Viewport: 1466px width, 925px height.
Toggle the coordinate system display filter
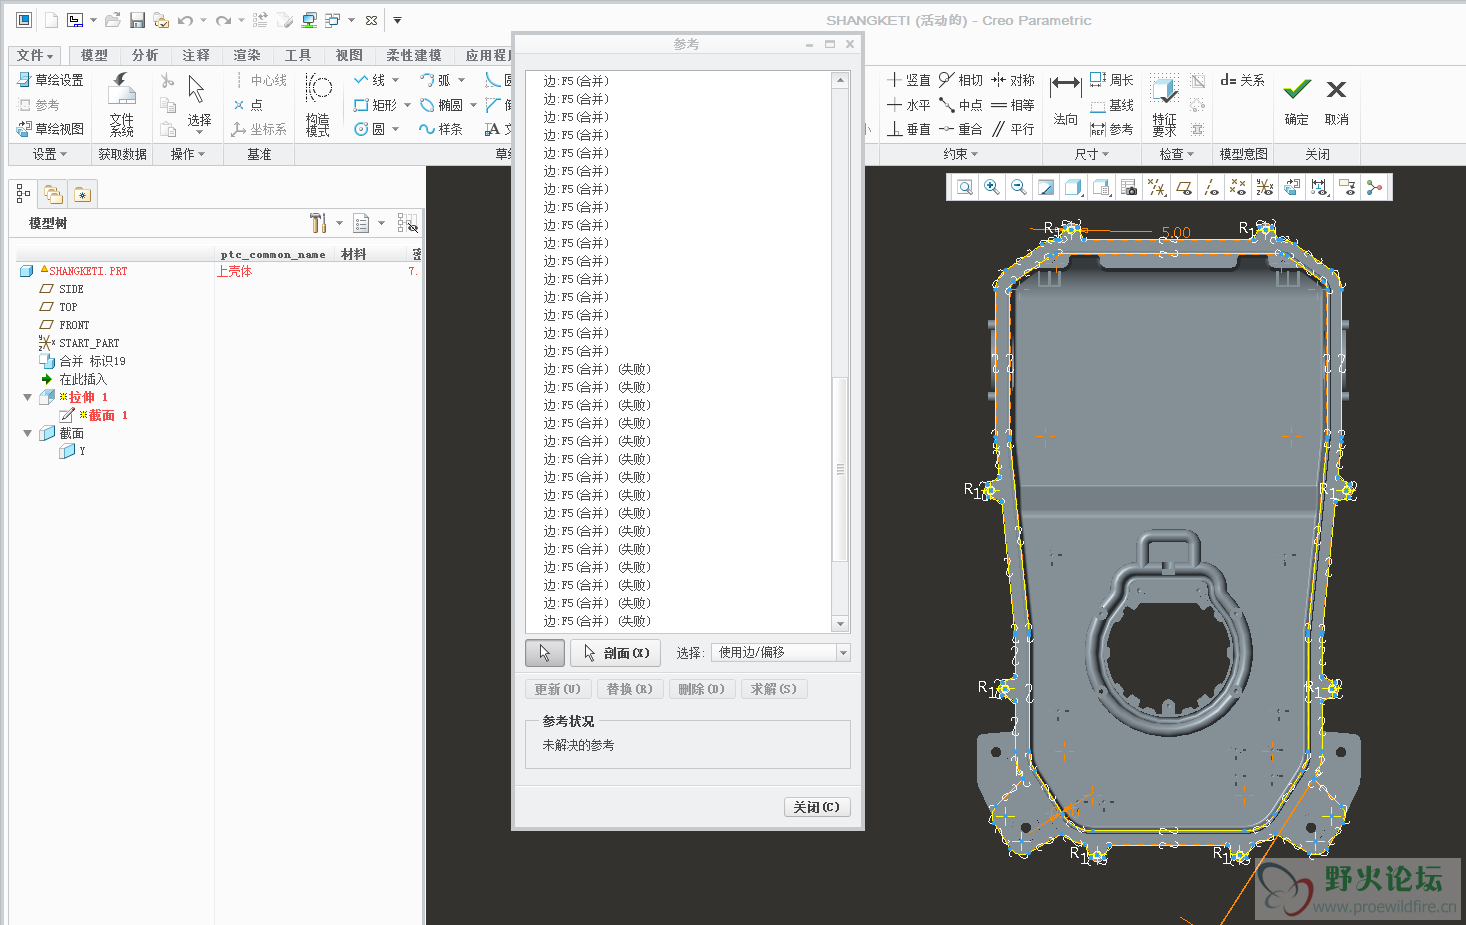[1265, 187]
